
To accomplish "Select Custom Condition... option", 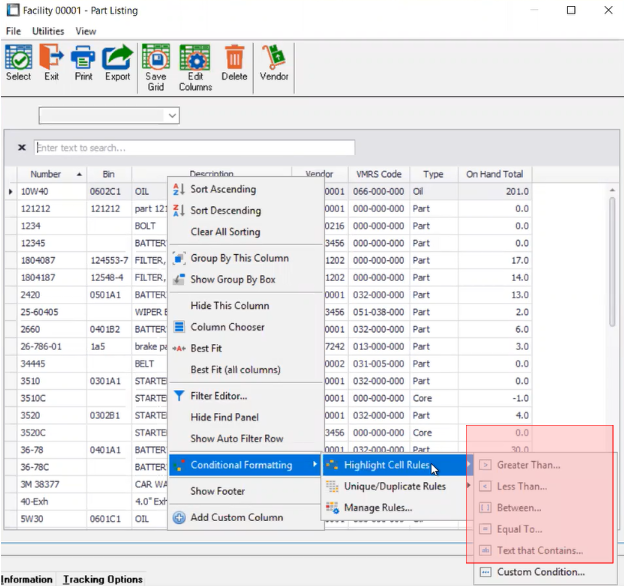I will (x=540, y=572).
